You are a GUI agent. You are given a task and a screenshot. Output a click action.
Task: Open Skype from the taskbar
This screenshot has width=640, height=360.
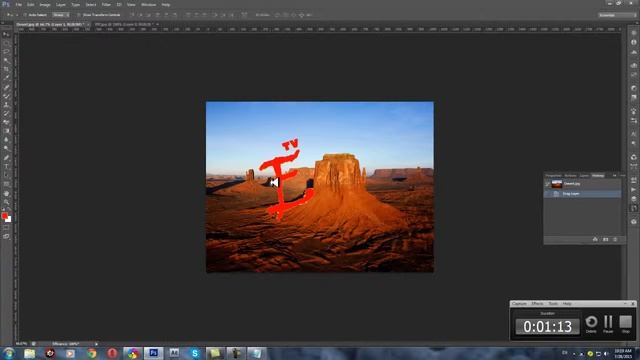195,353
